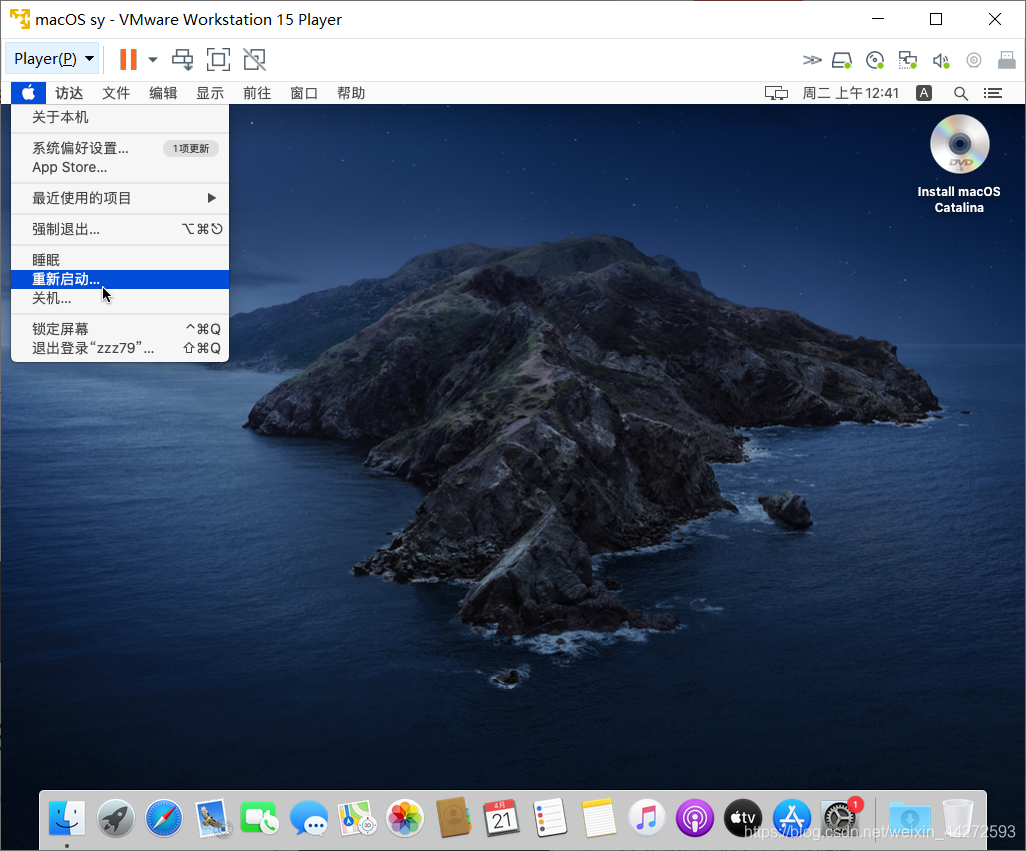1026x851 pixels.
Task: Select the Install macOS Catalina disc
Action: [959, 146]
